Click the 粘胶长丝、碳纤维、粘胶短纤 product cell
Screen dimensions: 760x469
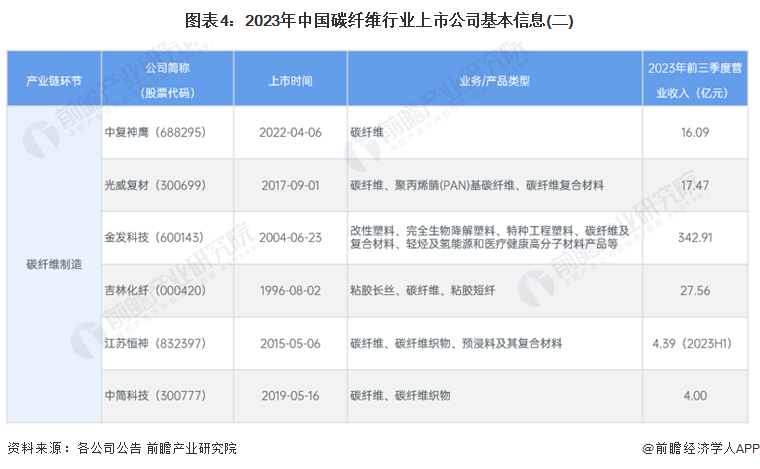(495, 291)
